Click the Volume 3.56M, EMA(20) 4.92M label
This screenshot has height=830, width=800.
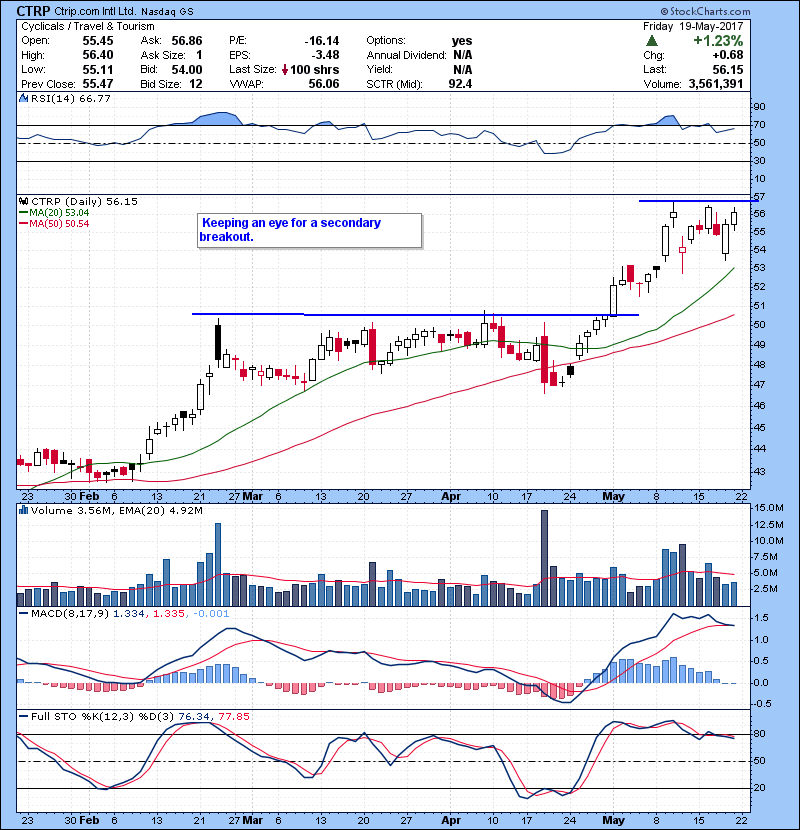117,510
